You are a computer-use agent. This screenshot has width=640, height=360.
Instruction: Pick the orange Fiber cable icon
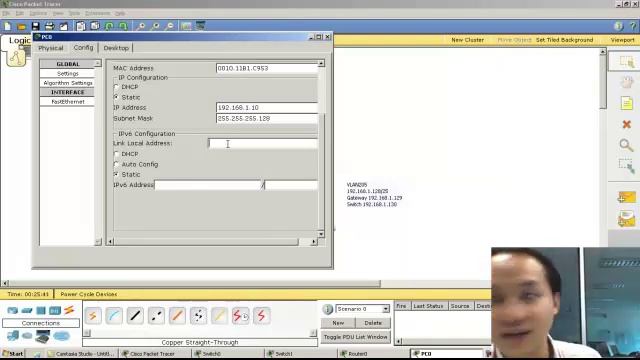177,316
